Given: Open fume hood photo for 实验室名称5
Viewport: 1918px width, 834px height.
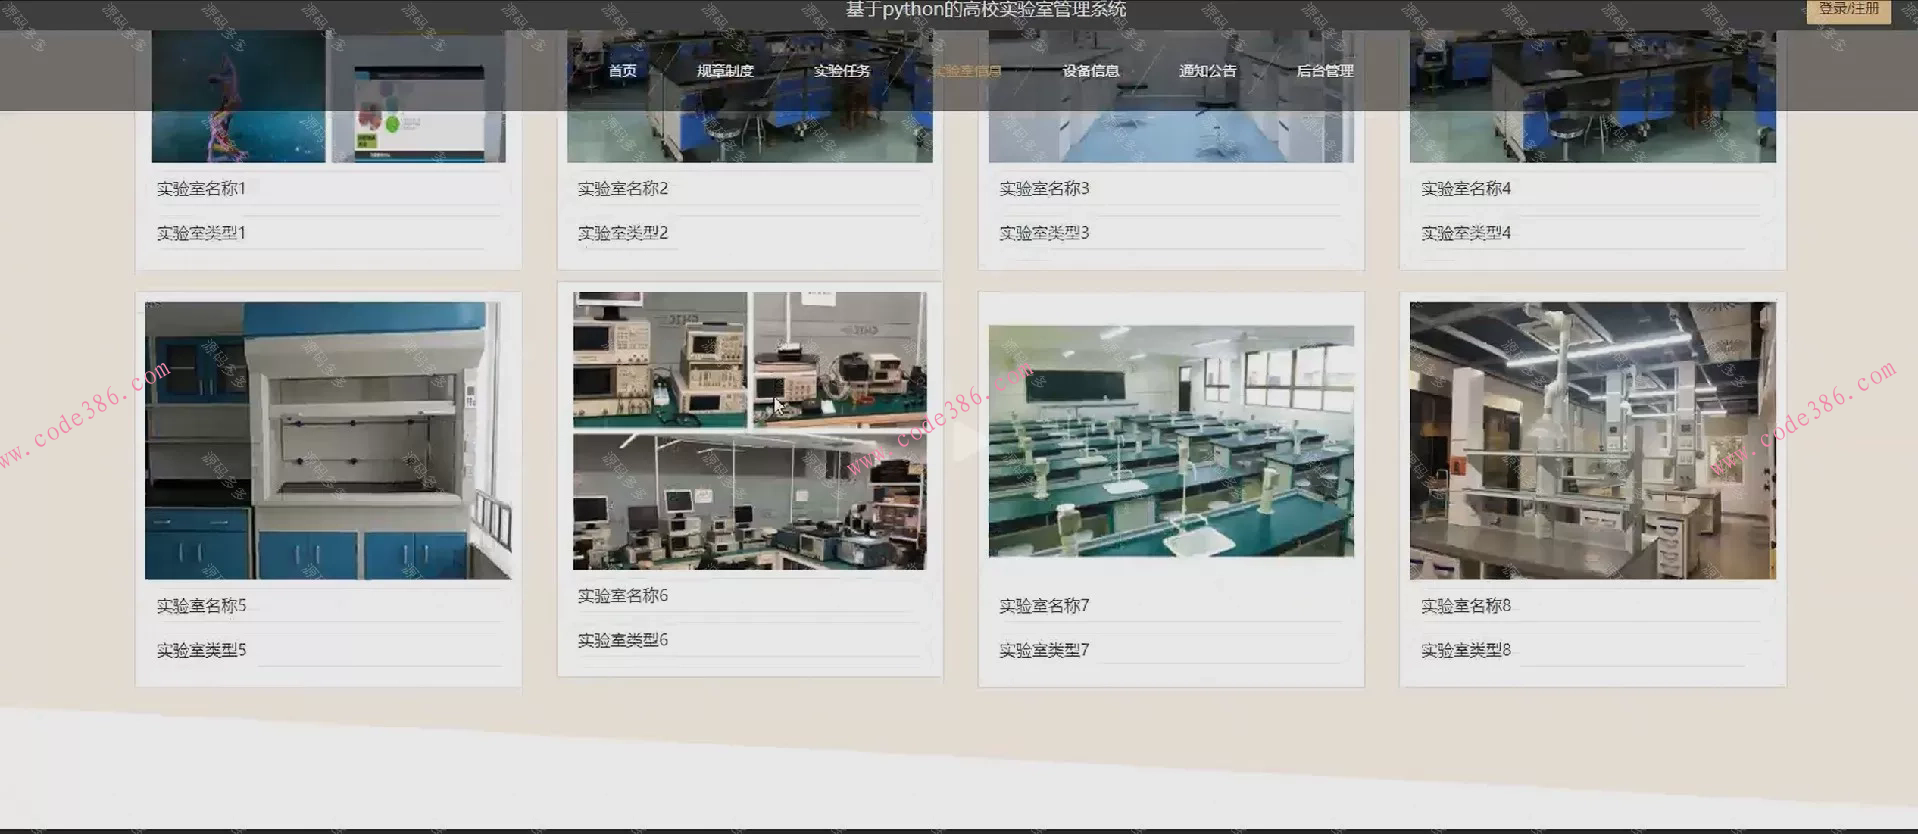Looking at the screenshot, I should pyautogui.click(x=328, y=440).
